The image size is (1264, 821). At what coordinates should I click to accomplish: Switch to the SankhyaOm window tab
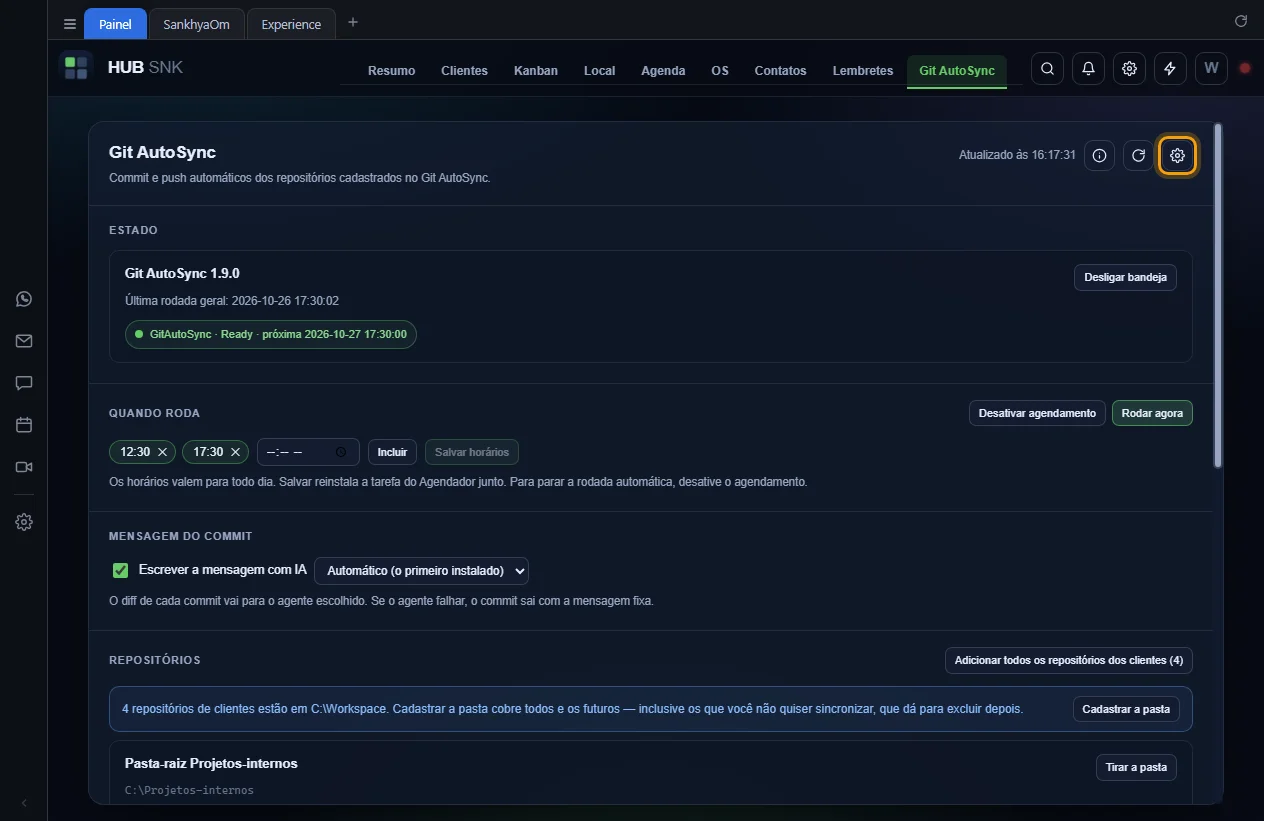[196, 24]
